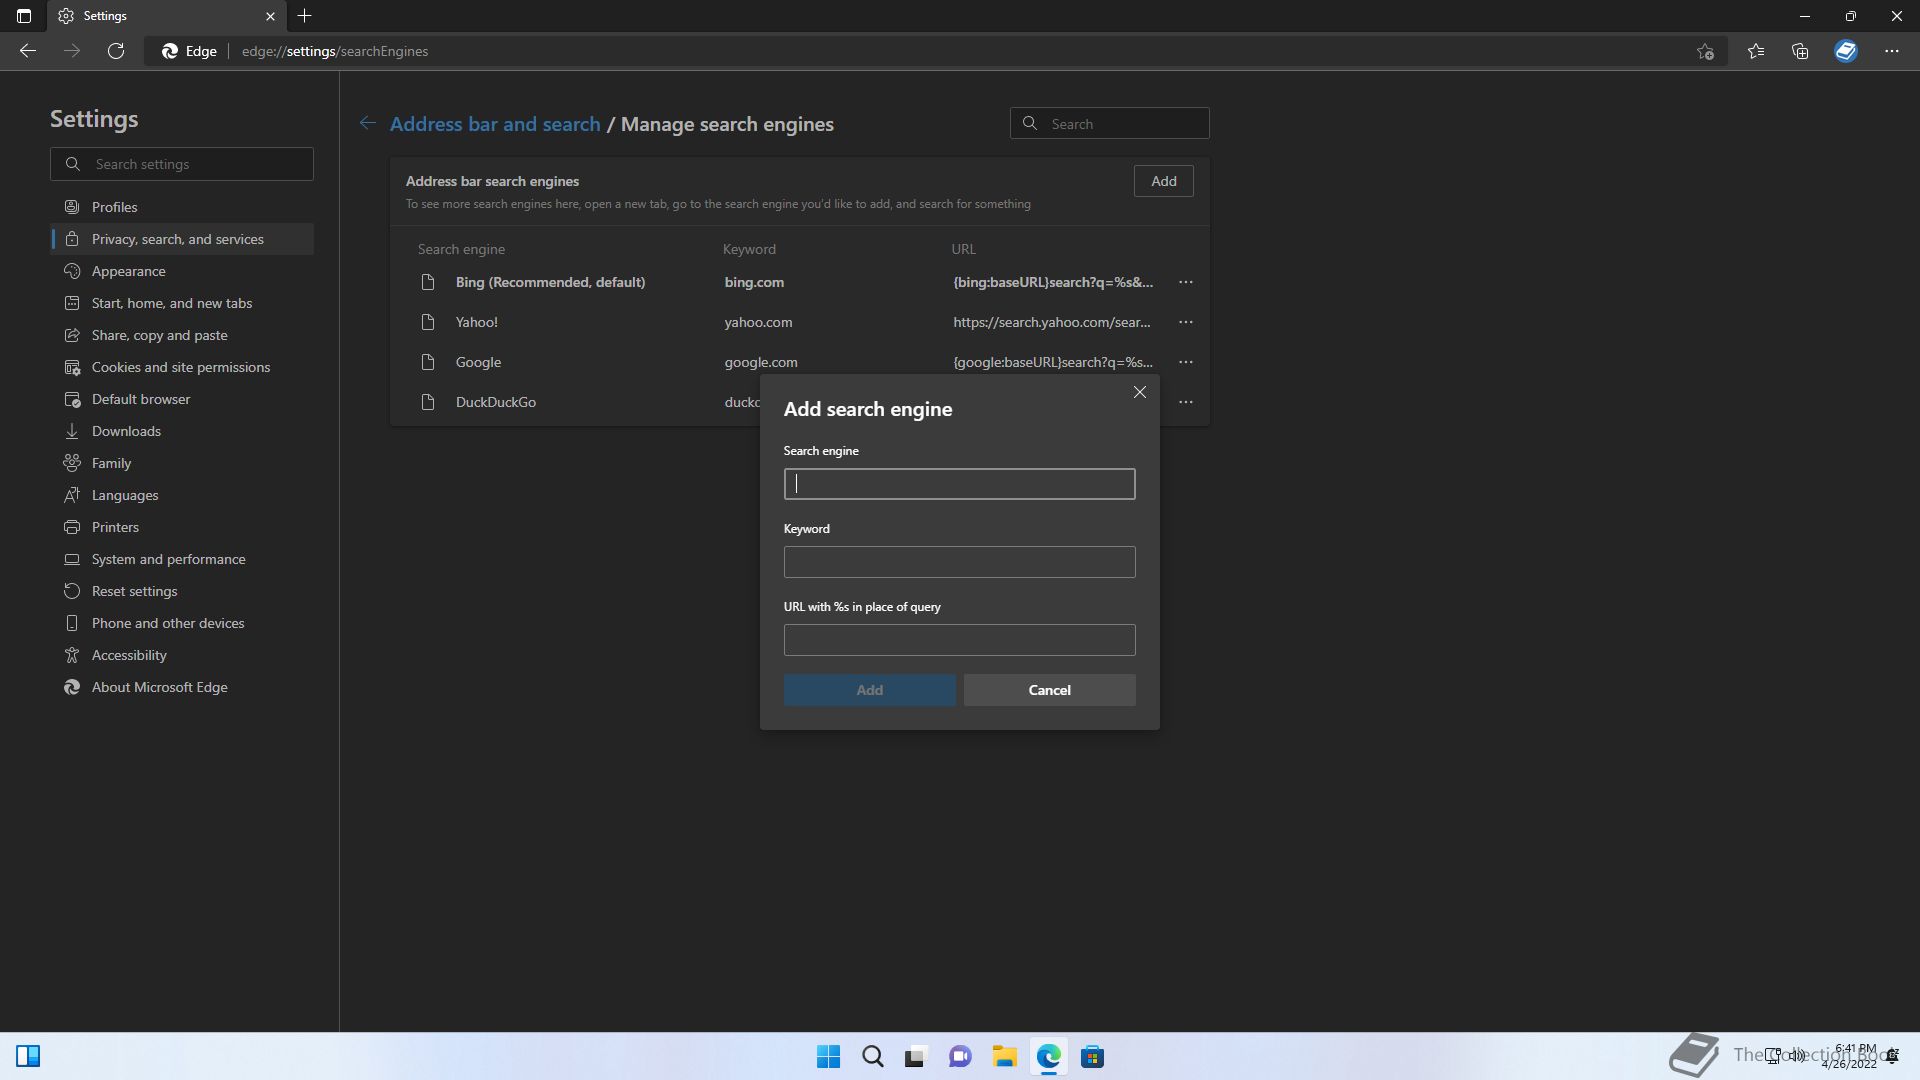Screen dimensions: 1920x1080
Task: Focus the URL with %s field
Action: pos(959,640)
